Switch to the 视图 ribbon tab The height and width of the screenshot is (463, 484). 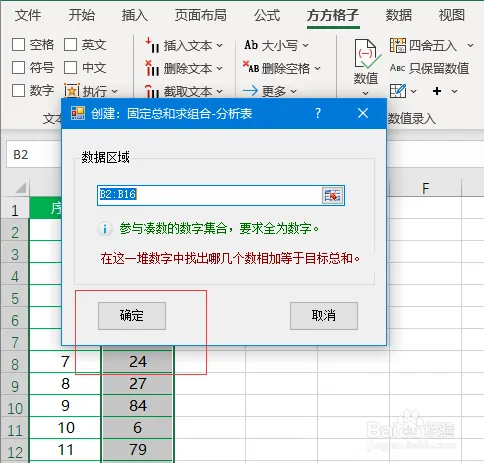(x=452, y=15)
